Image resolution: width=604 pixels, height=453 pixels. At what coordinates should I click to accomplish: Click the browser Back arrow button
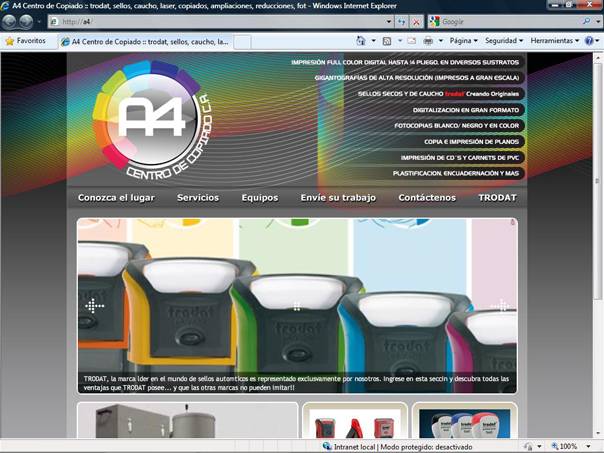[x=11, y=21]
